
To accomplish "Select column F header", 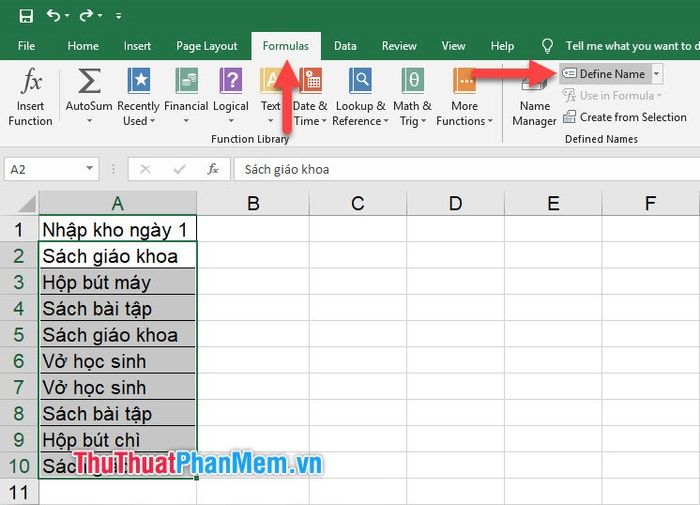I will pyautogui.click(x=650, y=204).
